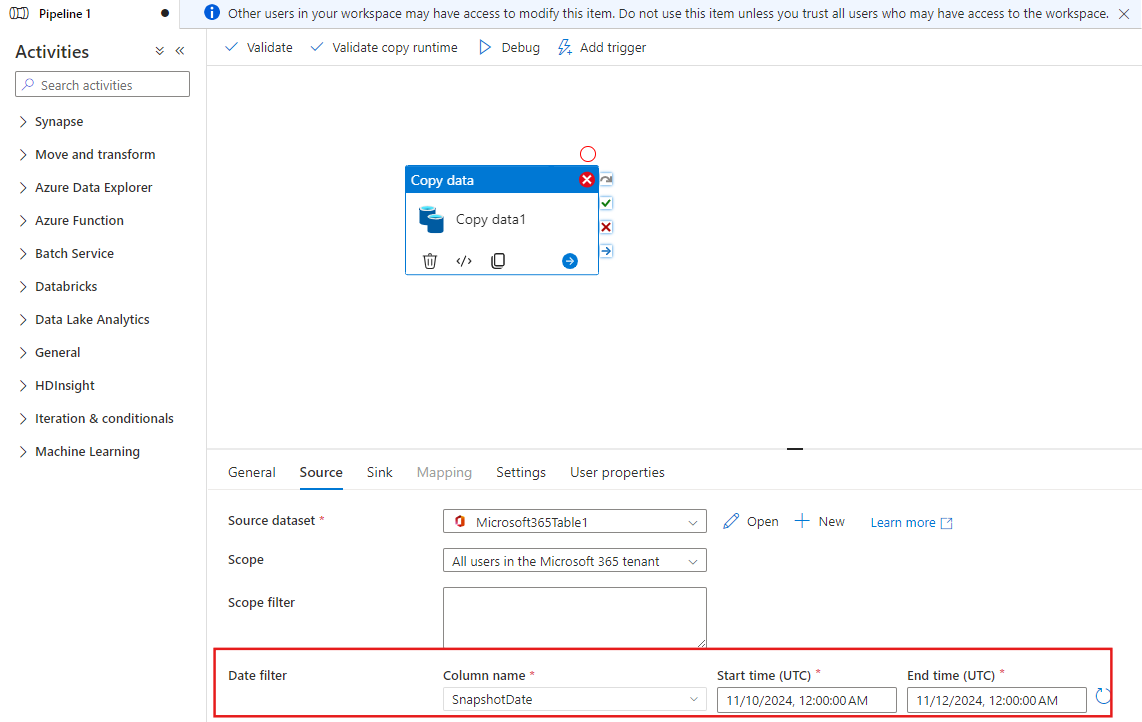The height and width of the screenshot is (722, 1142).
Task: Click the Start time (UTC) field
Action: [806, 700]
